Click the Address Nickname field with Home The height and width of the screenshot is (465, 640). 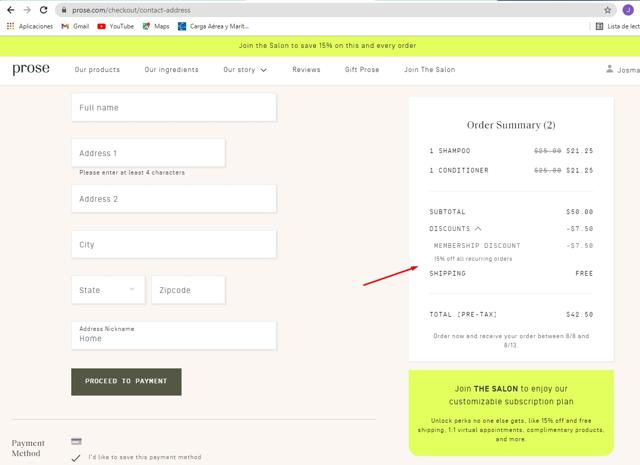(x=174, y=336)
